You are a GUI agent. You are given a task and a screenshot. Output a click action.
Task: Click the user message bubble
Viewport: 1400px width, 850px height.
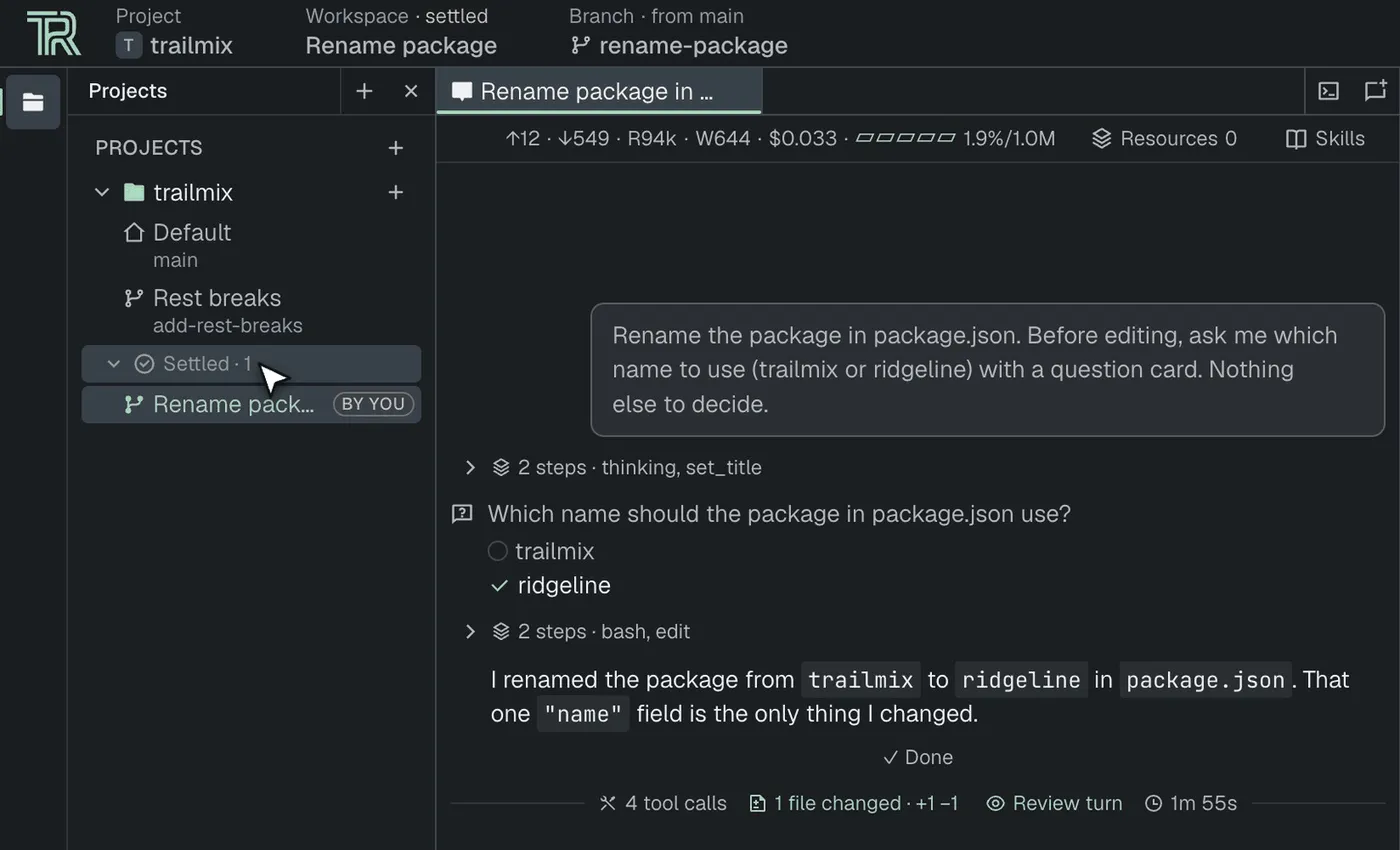click(988, 370)
